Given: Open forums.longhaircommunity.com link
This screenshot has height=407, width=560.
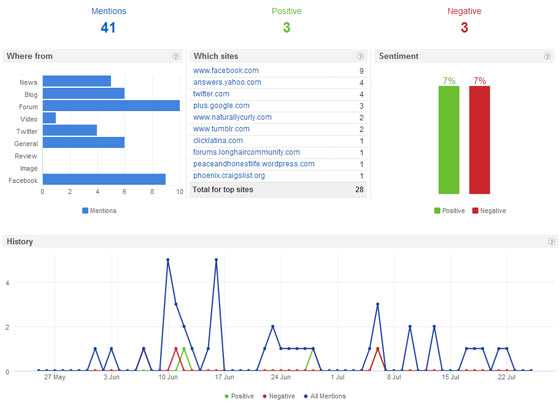Looking at the screenshot, I should point(246,152).
